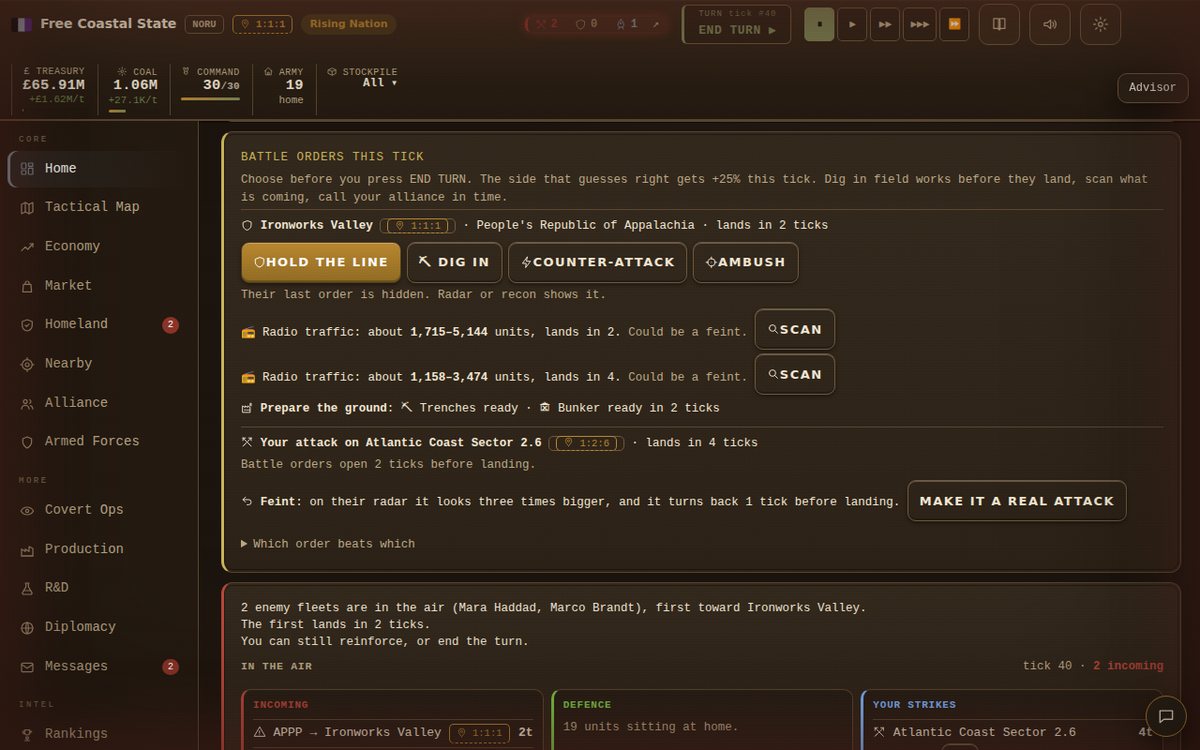Open Homeland with 2 alerts
The height and width of the screenshot is (750, 1200).
99,324
